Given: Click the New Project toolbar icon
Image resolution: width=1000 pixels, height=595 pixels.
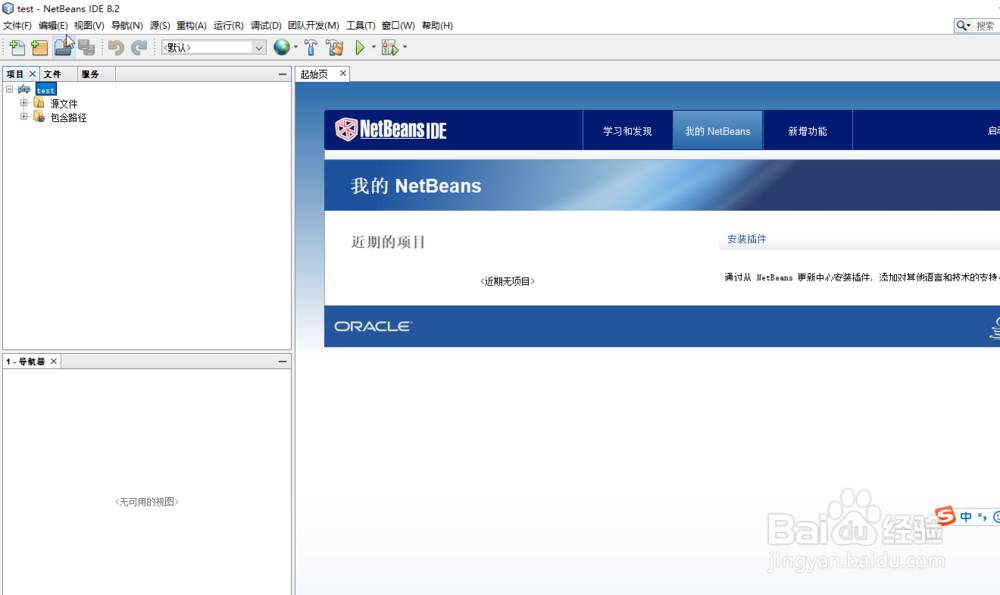Looking at the screenshot, I should 40,47.
